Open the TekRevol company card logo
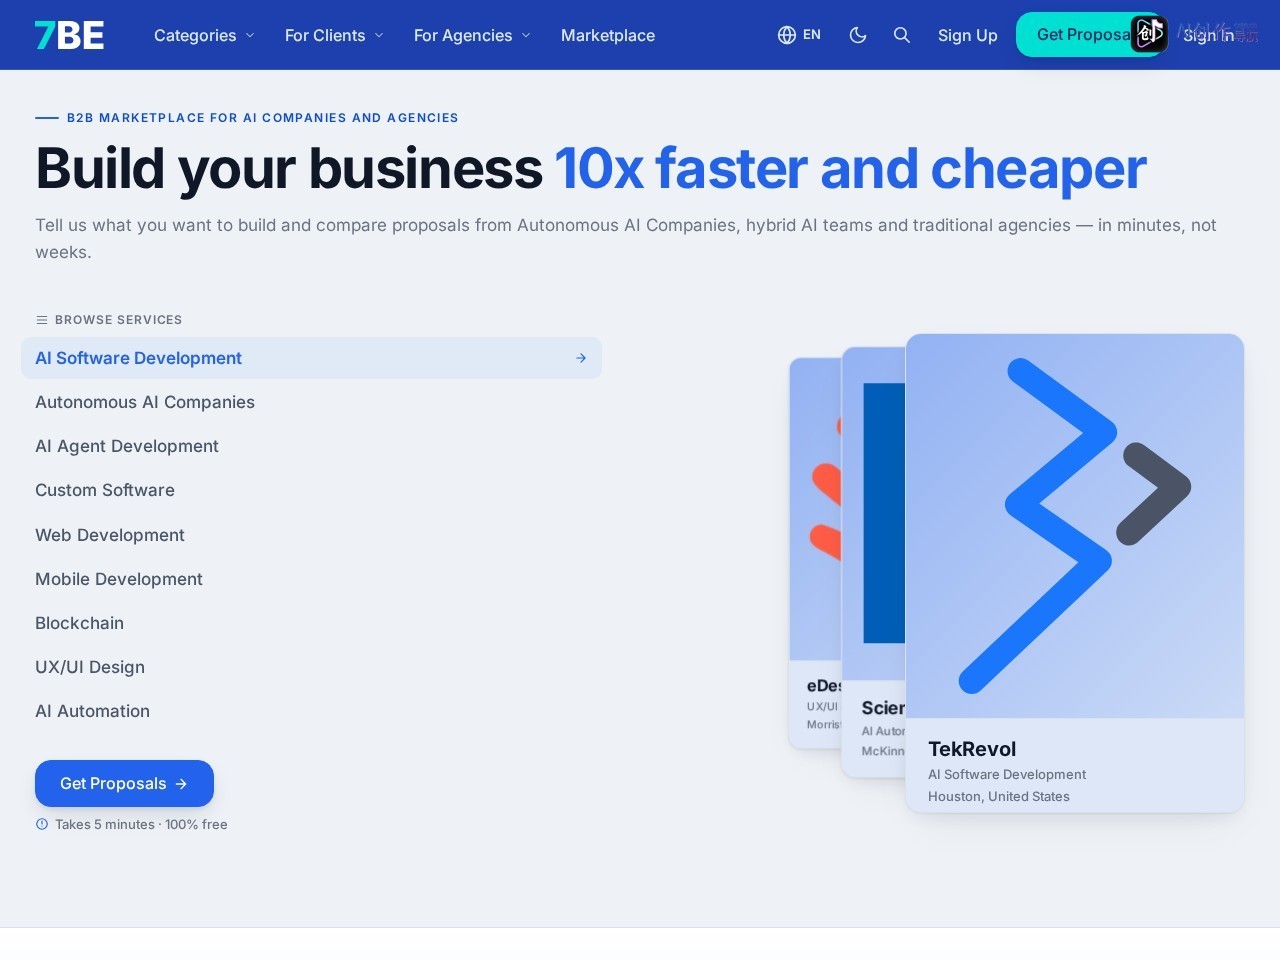 coord(1075,526)
